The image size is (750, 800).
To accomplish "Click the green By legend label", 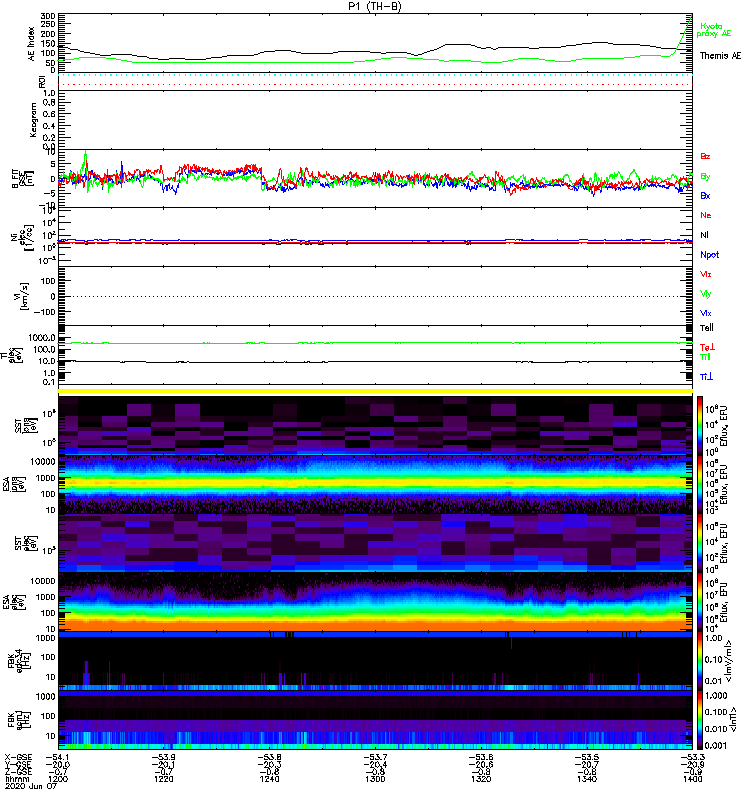I will tap(705, 176).
